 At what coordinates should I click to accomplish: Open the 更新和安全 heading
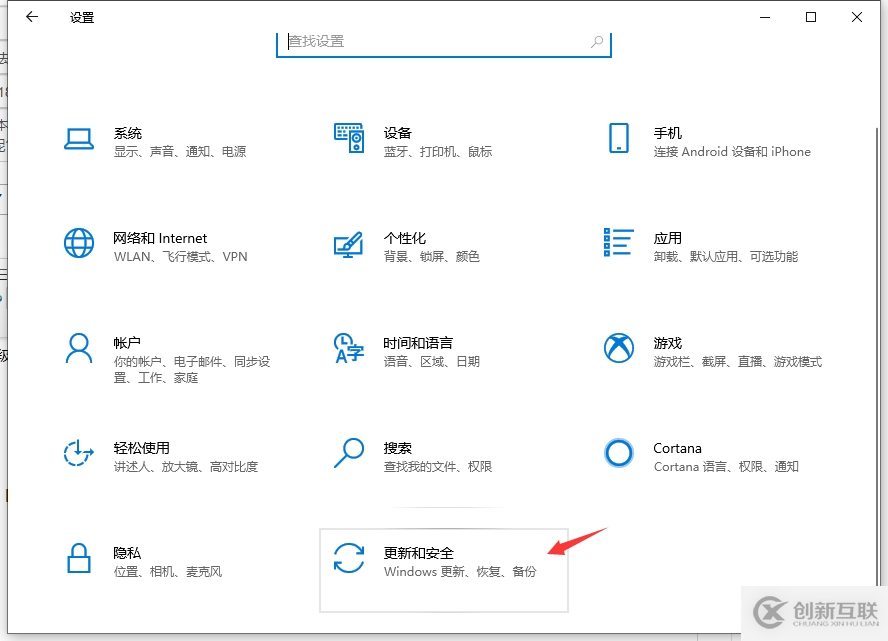[x=419, y=553]
